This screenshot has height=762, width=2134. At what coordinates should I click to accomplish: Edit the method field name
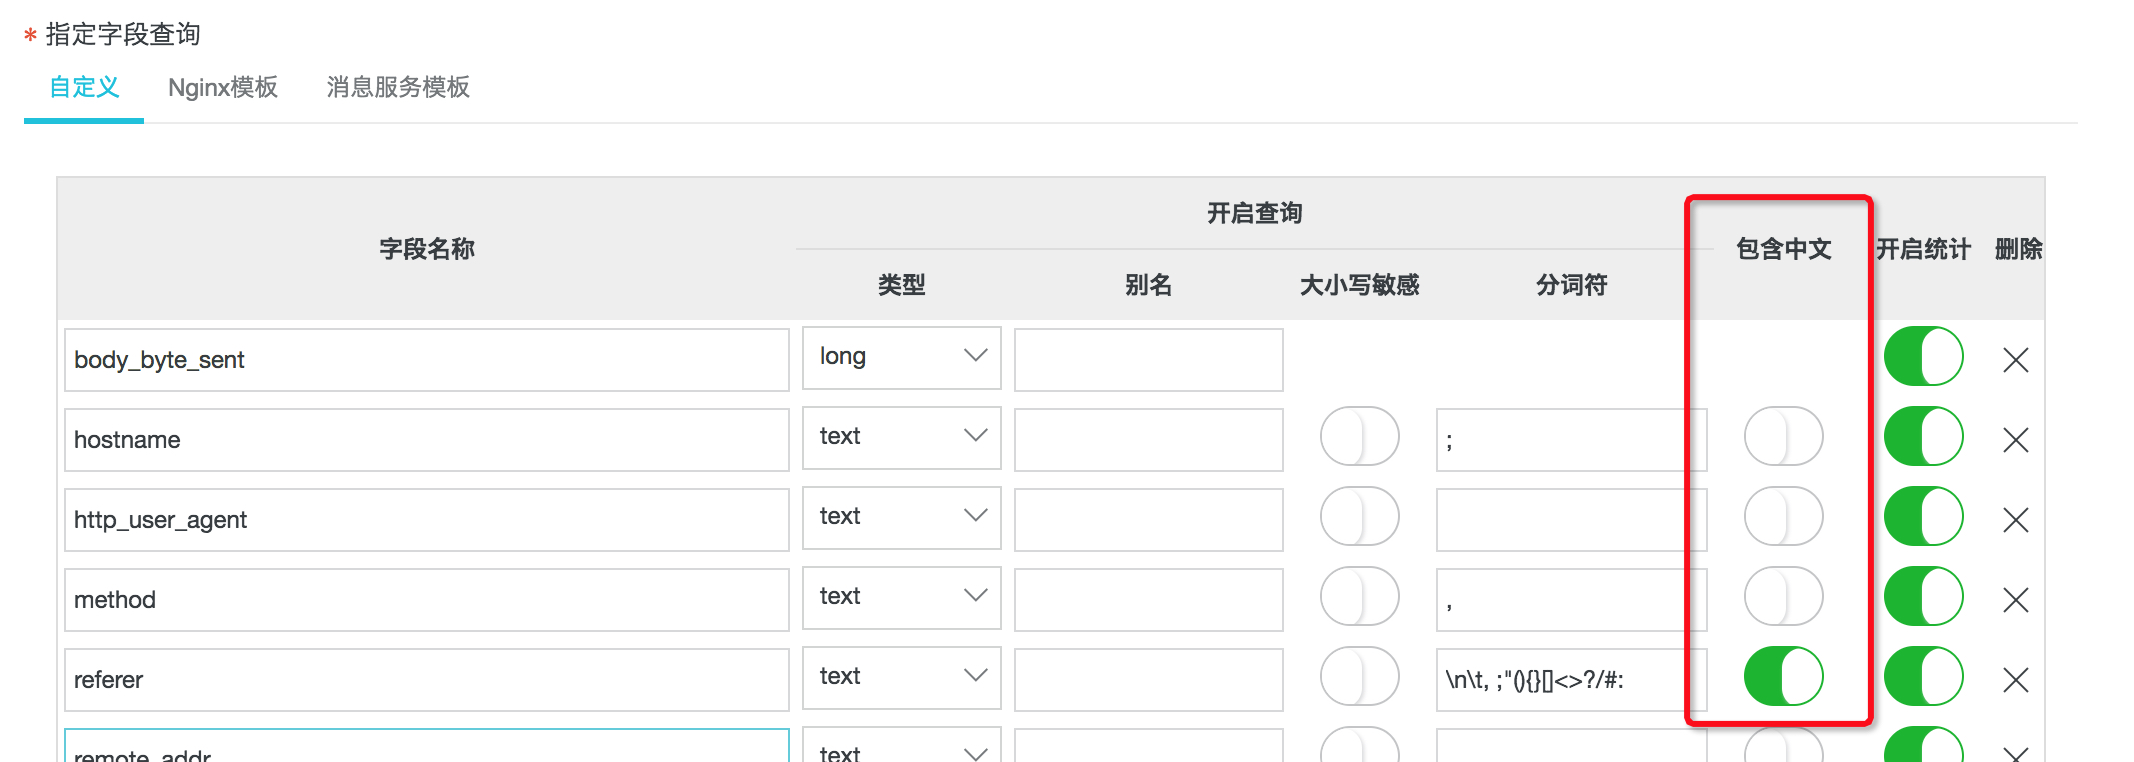tap(427, 600)
